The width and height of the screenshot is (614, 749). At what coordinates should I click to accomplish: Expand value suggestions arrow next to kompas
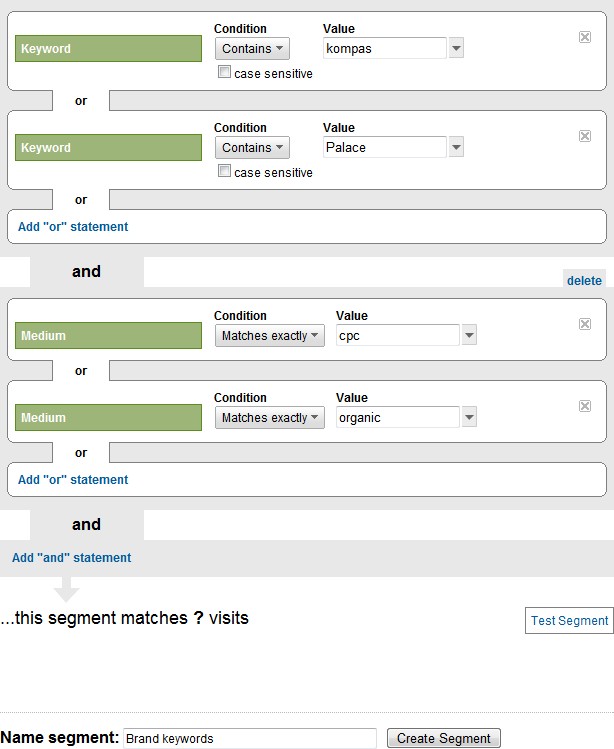456,48
